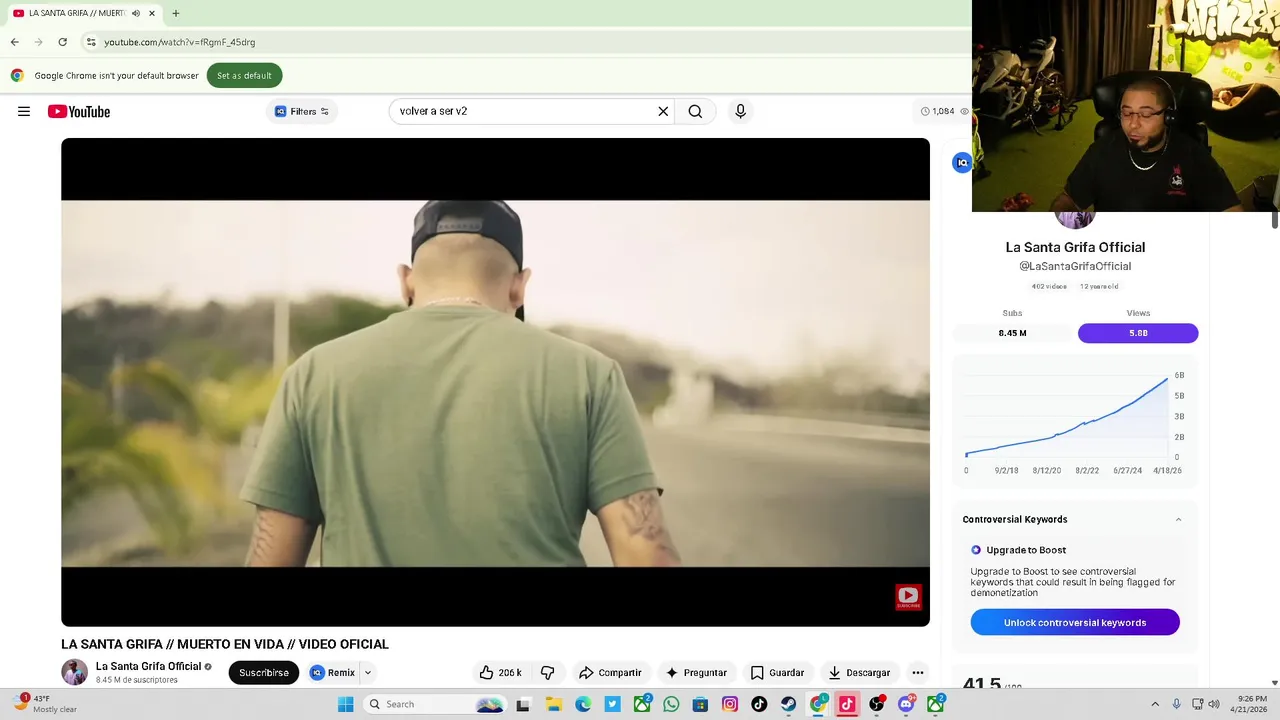This screenshot has height=720, width=1280.
Task: Open File Explorer from taskbar
Action: pos(553,704)
